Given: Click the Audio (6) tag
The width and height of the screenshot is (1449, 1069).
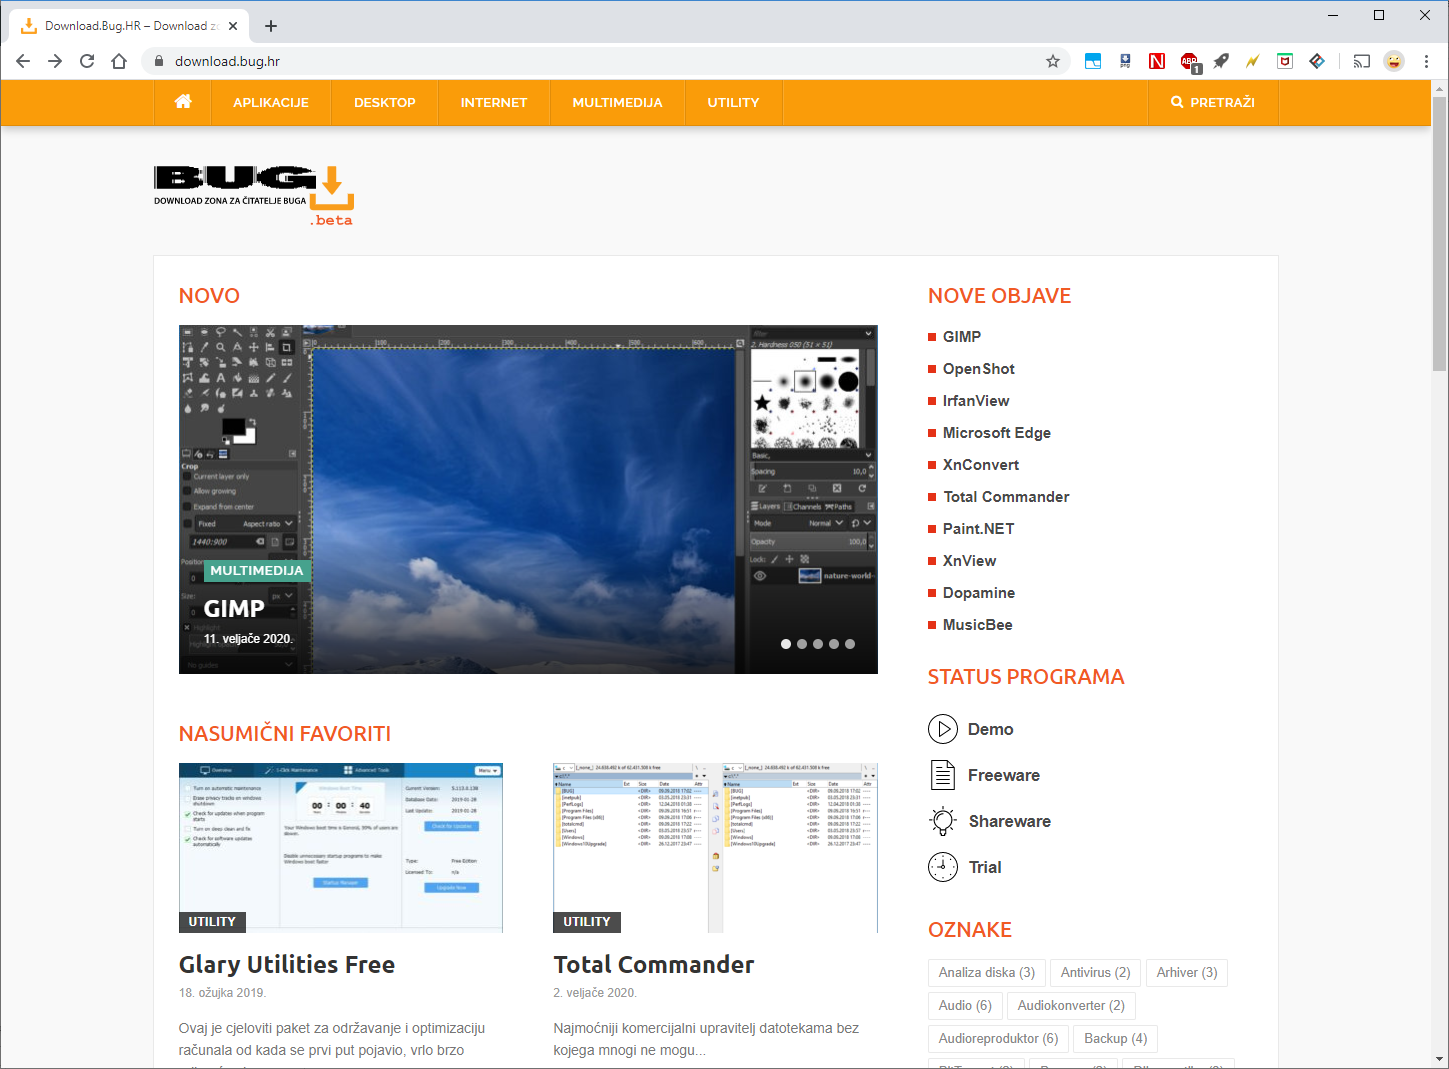Looking at the screenshot, I should (x=965, y=1005).
